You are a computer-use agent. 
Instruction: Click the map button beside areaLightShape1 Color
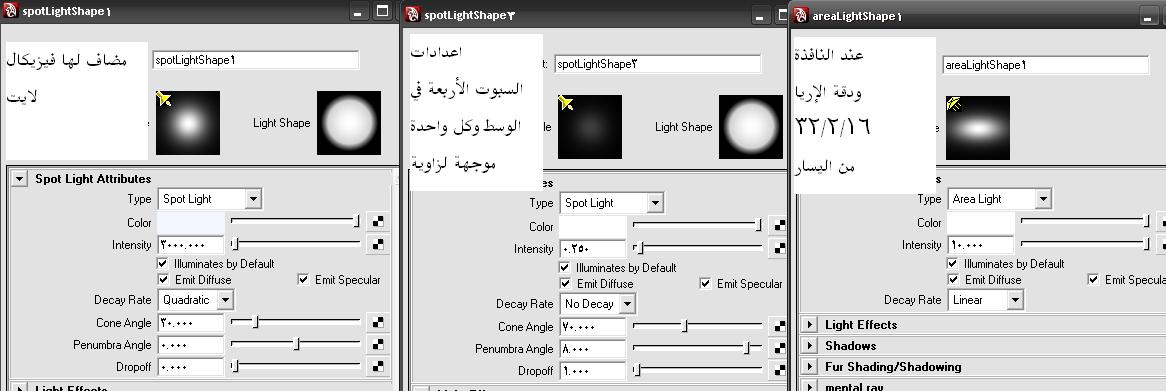1162,222
